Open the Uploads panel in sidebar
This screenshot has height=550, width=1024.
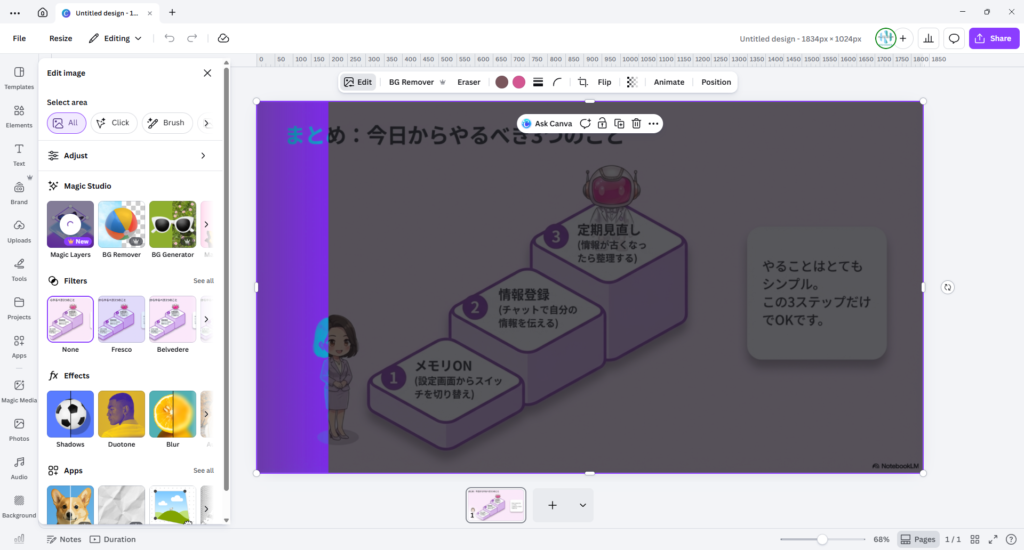click(x=19, y=231)
